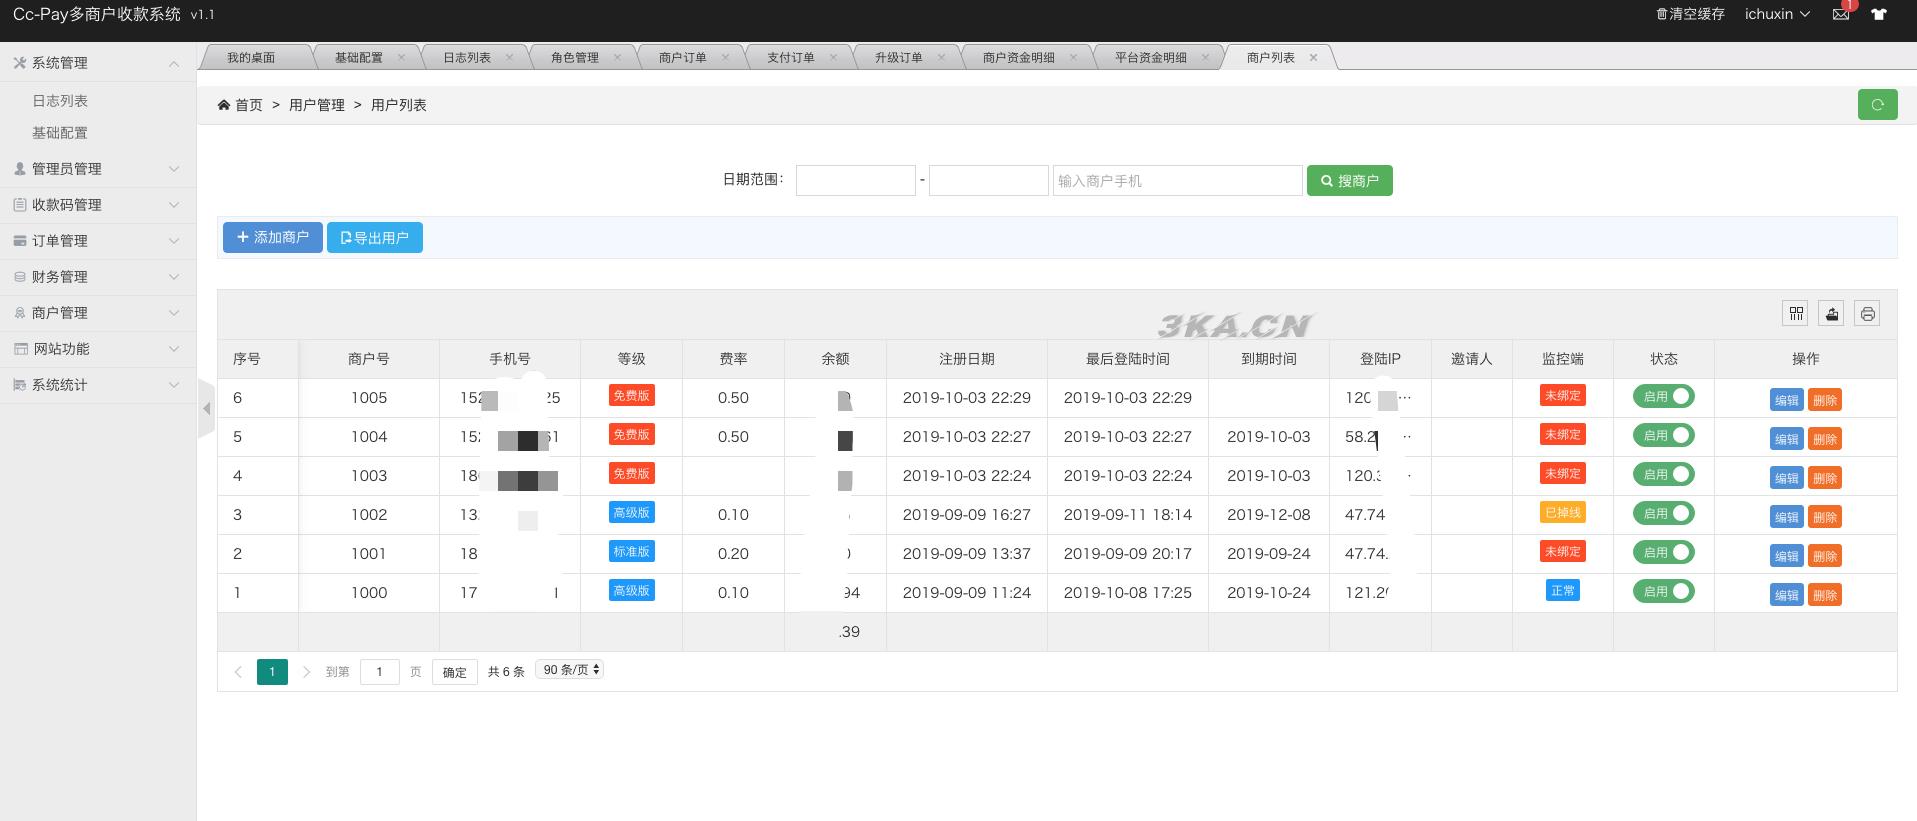Click 编辑 for merchant 1005
This screenshot has height=821, width=1917.
(x=1786, y=400)
